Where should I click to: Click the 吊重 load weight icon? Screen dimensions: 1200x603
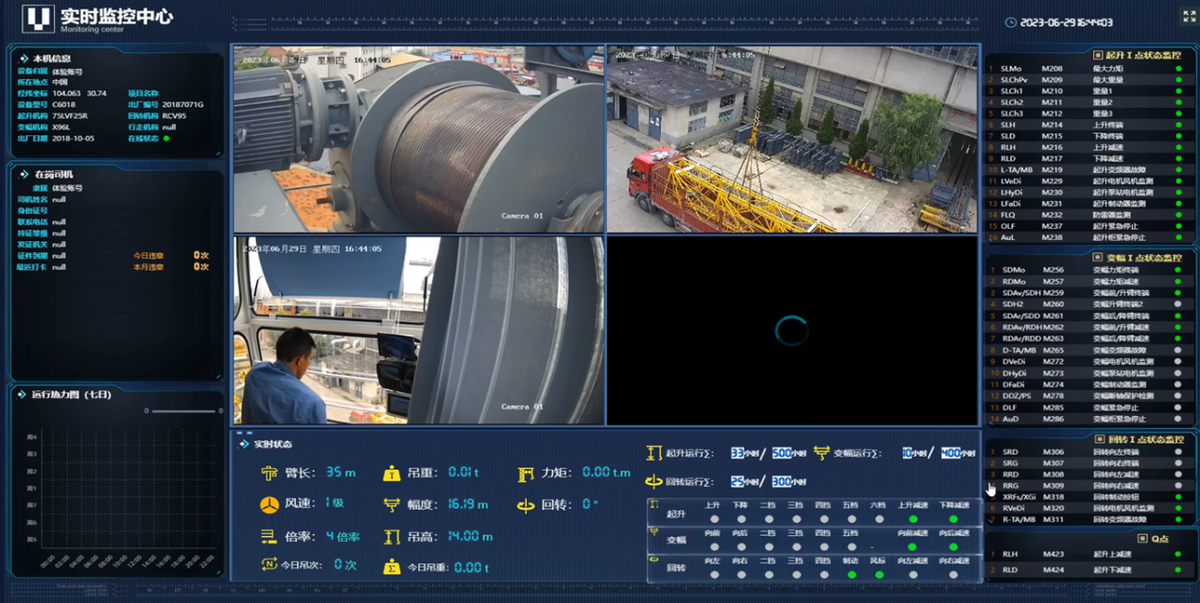click(x=392, y=473)
